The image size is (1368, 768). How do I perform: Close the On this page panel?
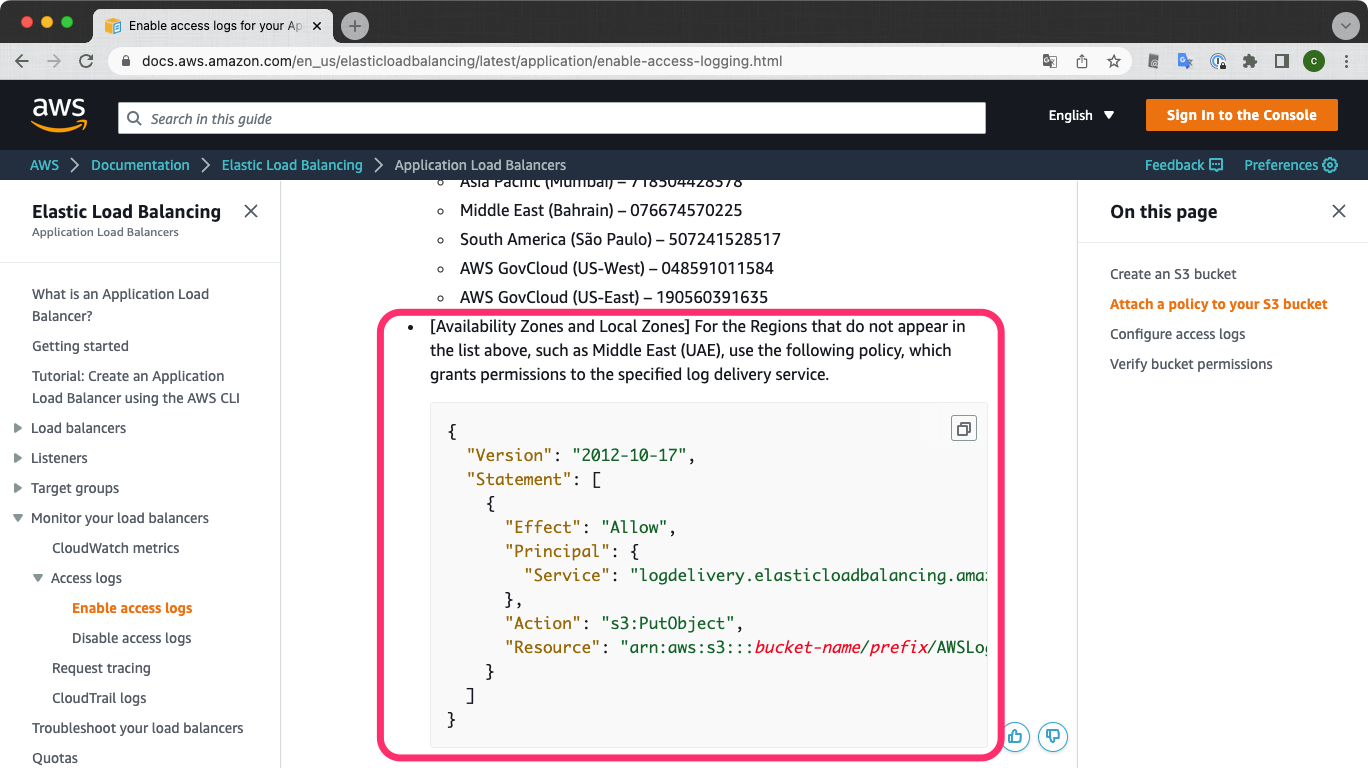[1339, 211]
